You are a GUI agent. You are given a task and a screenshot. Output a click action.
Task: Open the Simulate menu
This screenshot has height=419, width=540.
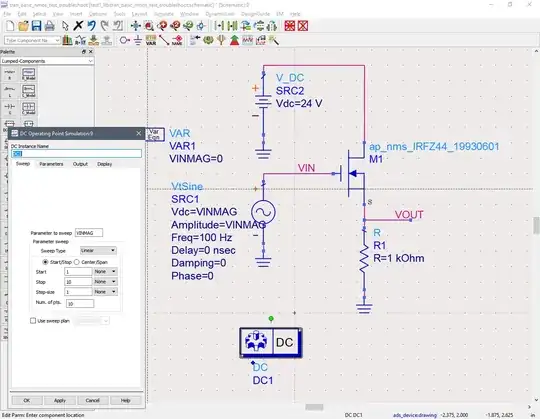[x=164, y=14]
